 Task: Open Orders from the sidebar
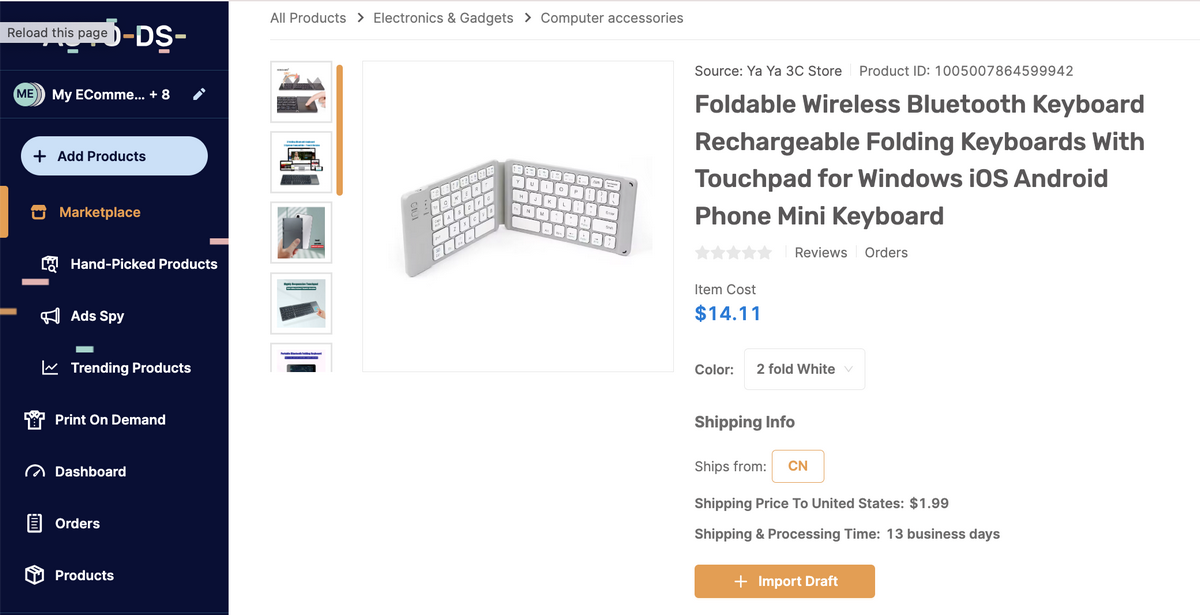[78, 523]
